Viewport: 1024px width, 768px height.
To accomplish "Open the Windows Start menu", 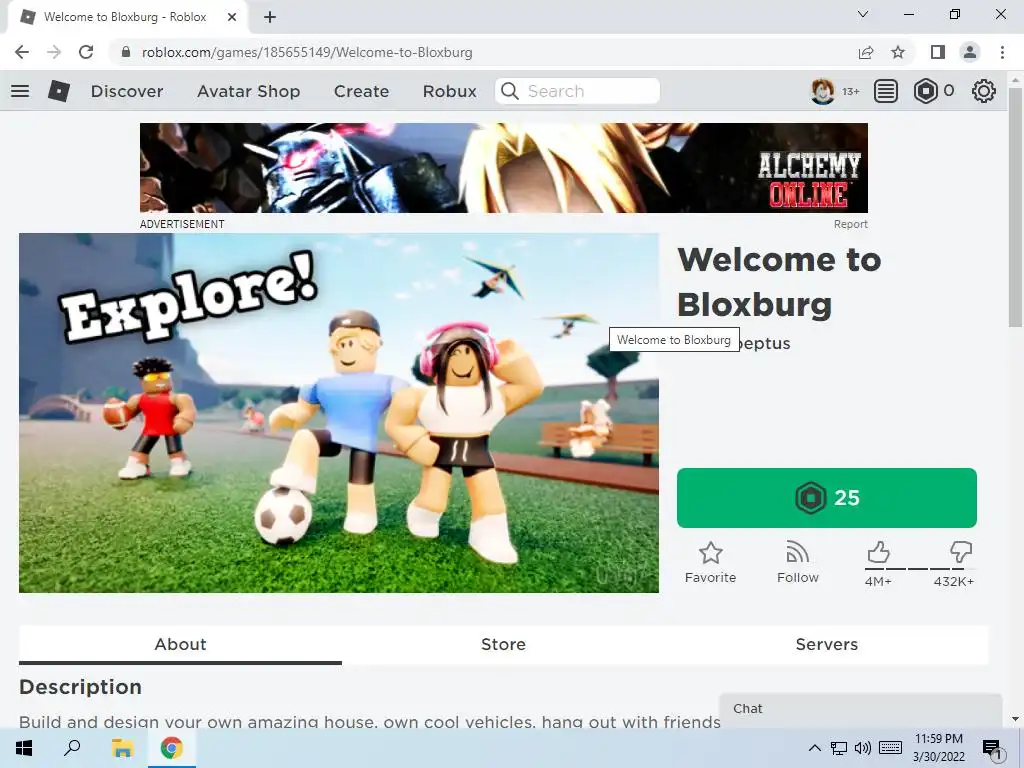I will pyautogui.click(x=24, y=748).
